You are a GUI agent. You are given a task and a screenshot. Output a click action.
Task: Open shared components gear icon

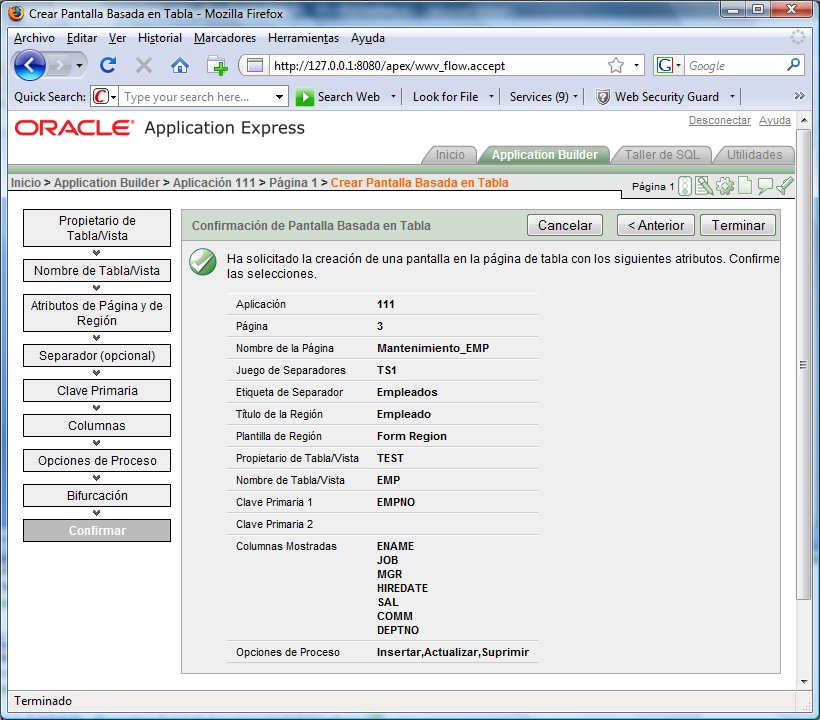tap(725, 186)
